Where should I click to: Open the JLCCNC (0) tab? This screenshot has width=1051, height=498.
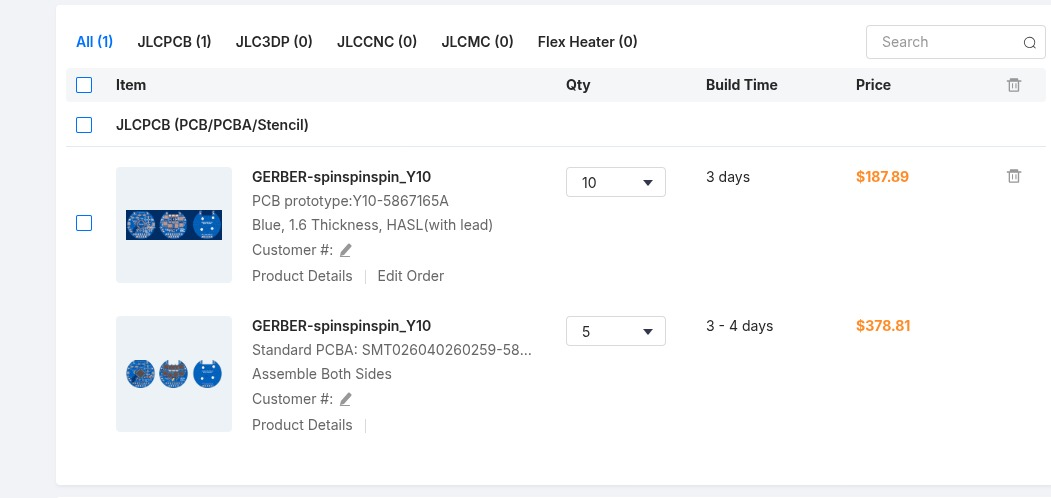click(x=377, y=42)
